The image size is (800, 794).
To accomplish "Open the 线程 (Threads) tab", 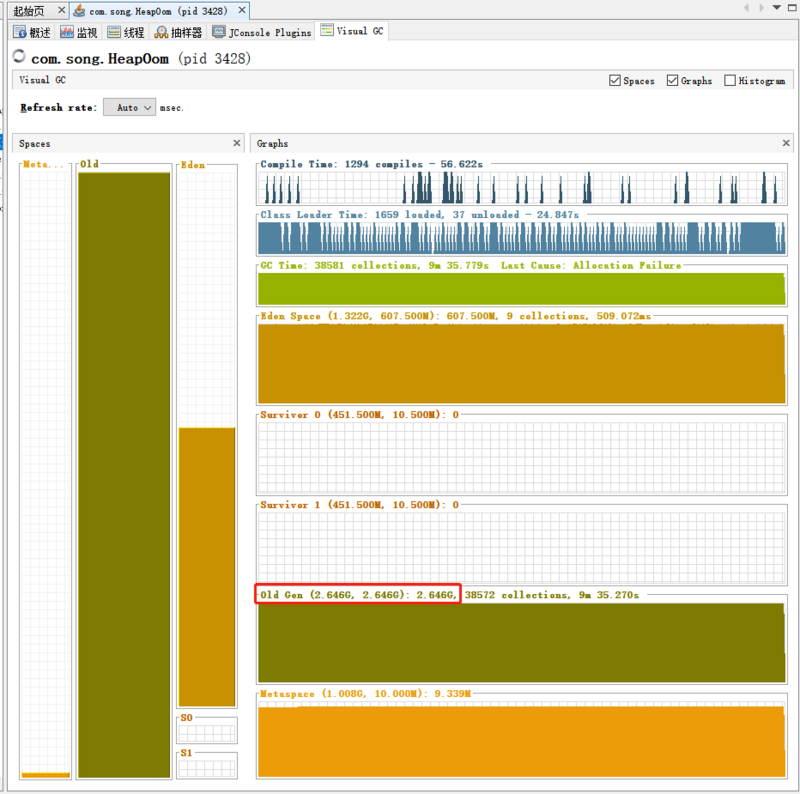I will click(126, 32).
